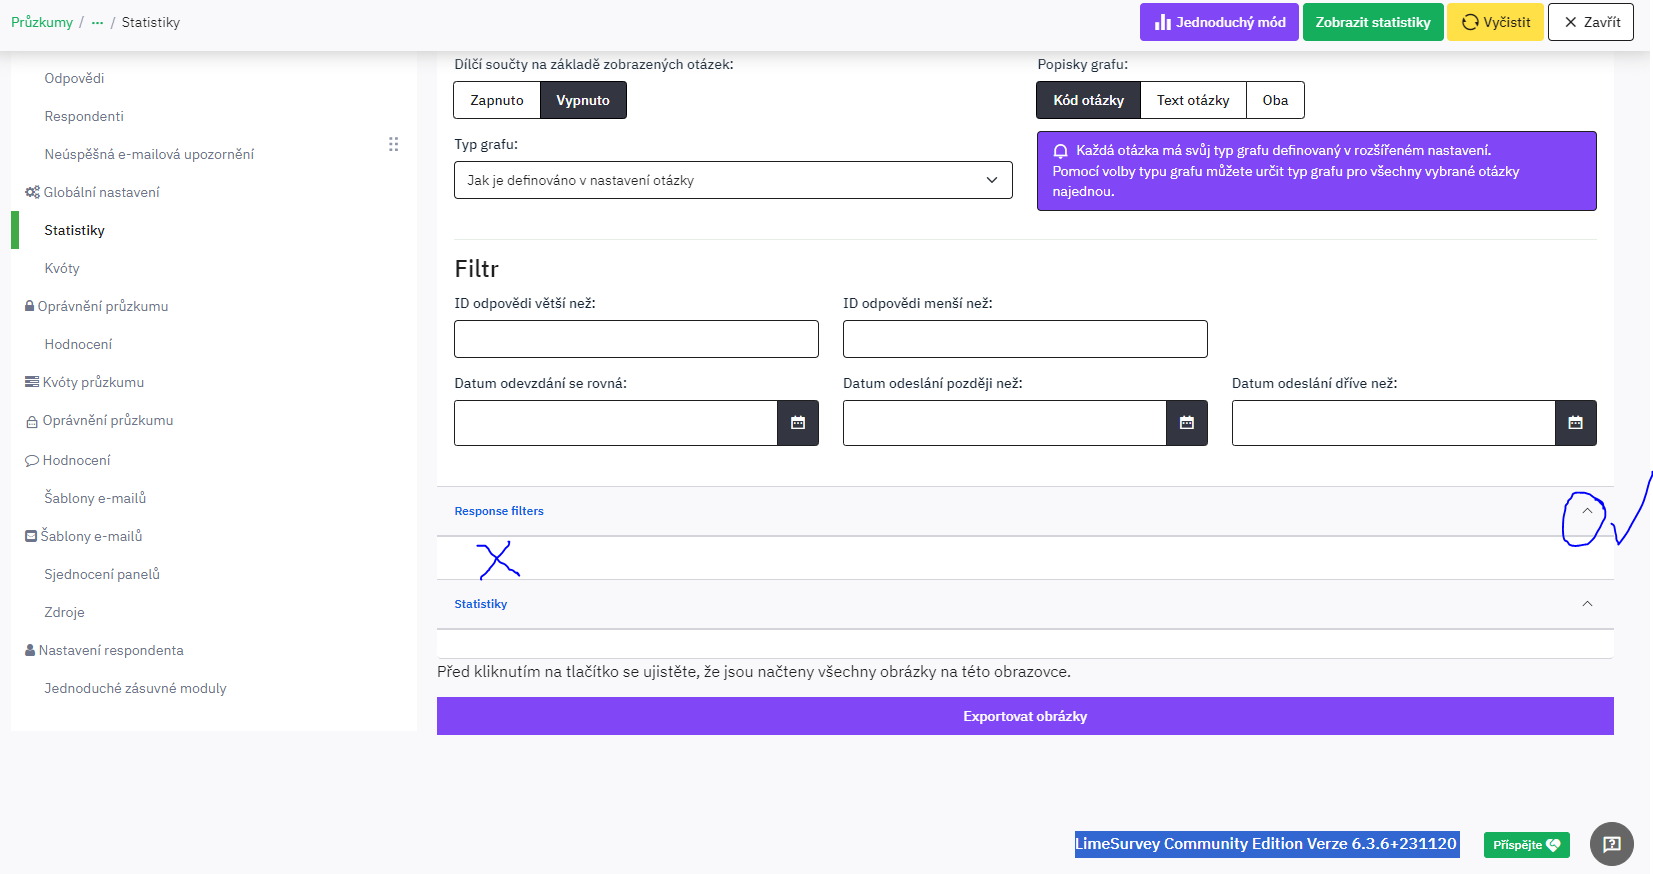Select Oba chart label option

tap(1275, 100)
